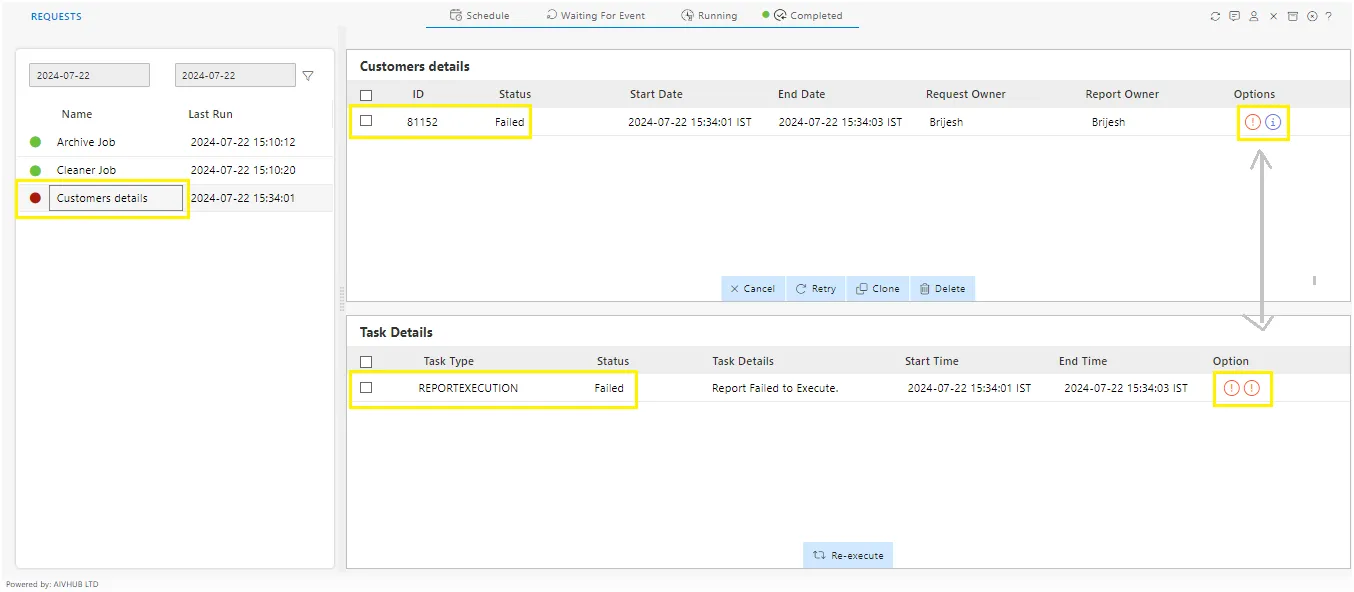
Task: Open the message/comments icon in top toolbar
Action: [x=1234, y=16]
